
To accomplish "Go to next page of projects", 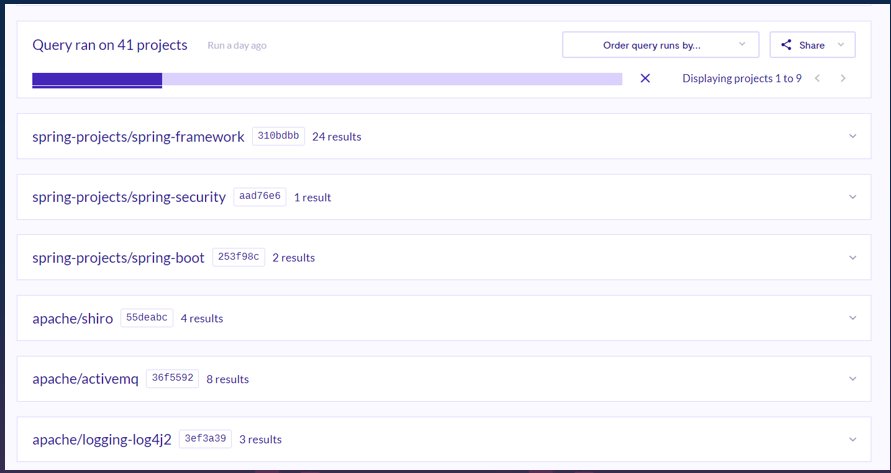I will [x=843, y=78].
